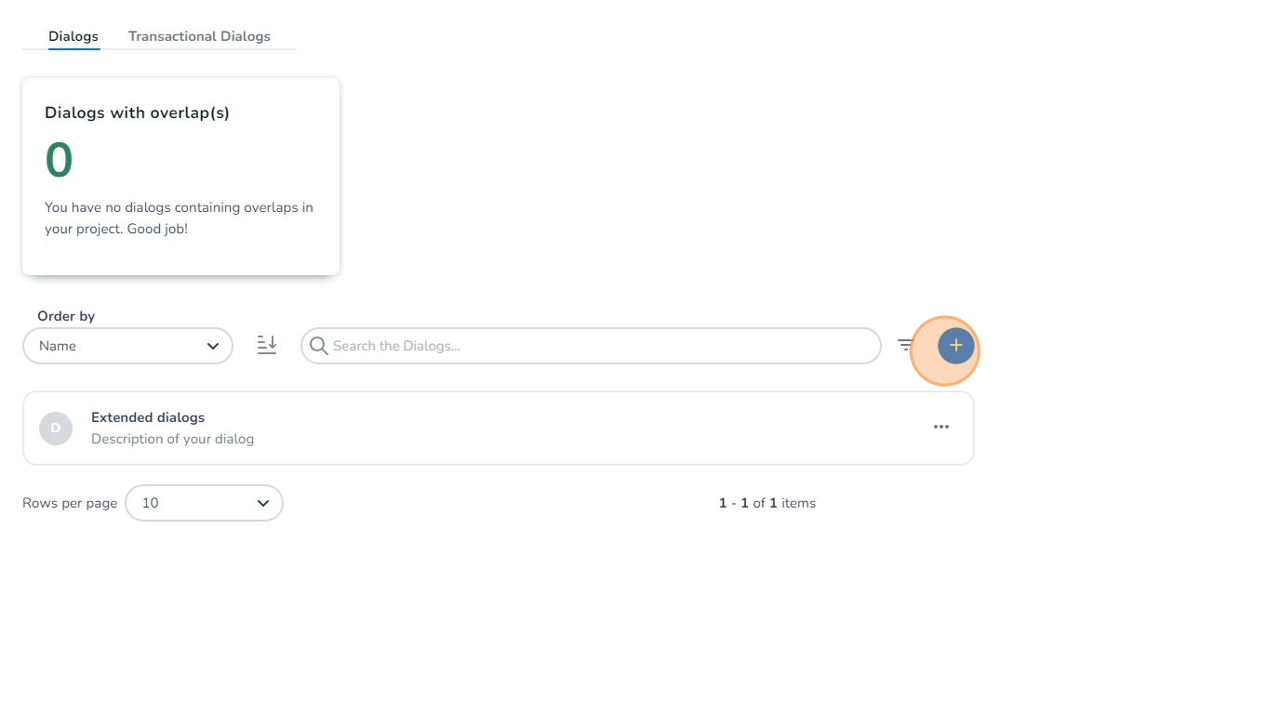Open the filter icon next to search
This screenshot has height=713, width=1280.
click(x=905, y=345)
